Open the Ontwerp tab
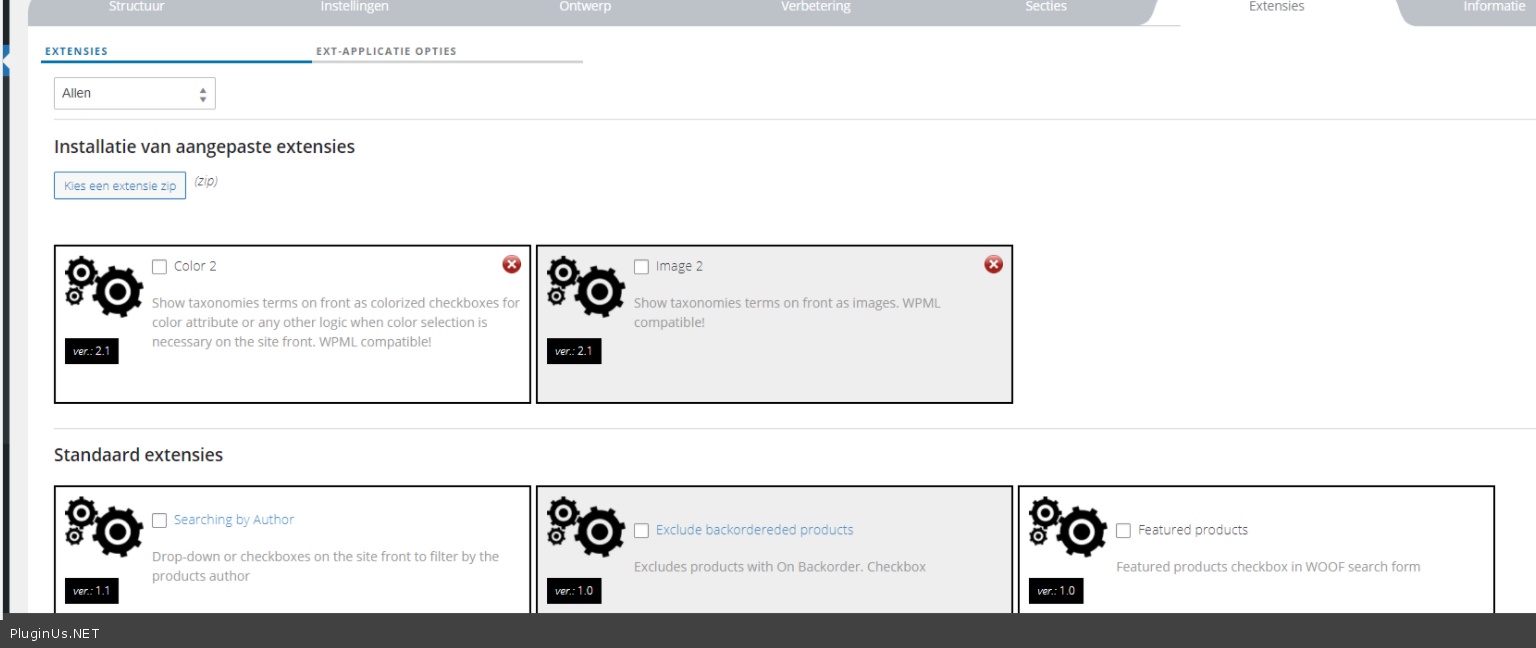Viewport: 1536px width, 648px height. pyautogui.click(x=585, y=7)
